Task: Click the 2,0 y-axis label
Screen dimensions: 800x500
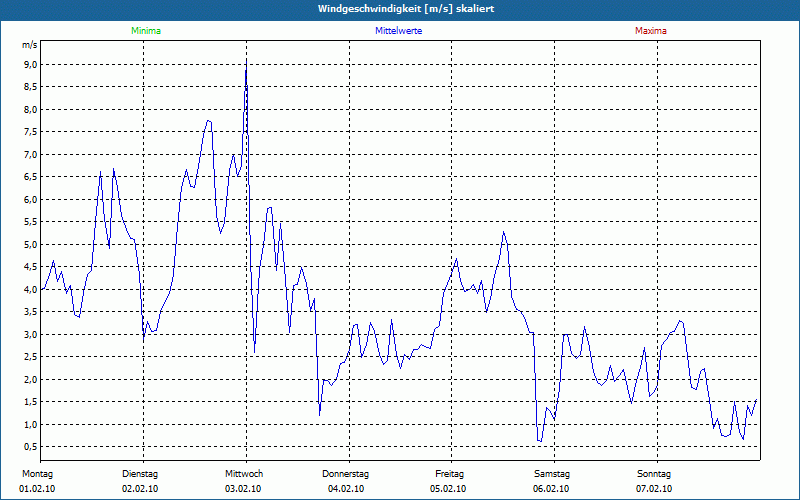Action: 31,379
